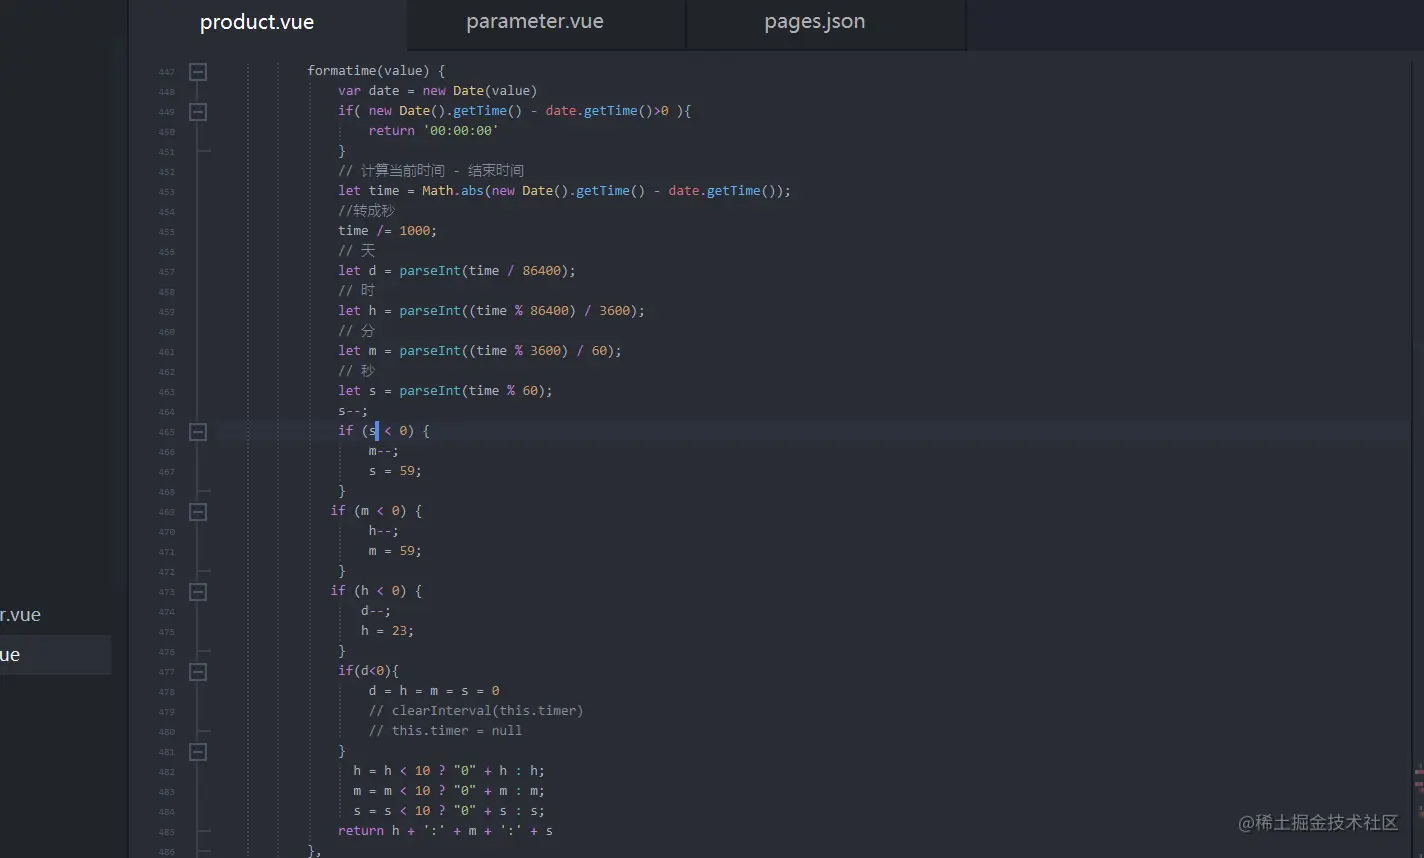Click the // 秒 comment
This screenshot has height=858, width=1424.
tap(356, 371)
